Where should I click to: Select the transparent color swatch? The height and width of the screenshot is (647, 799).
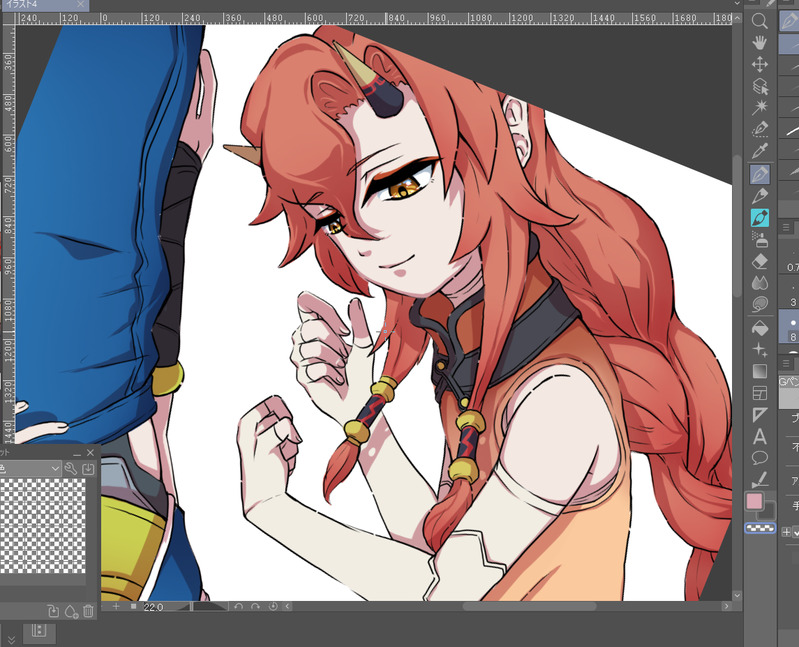(x=760, y=528)
